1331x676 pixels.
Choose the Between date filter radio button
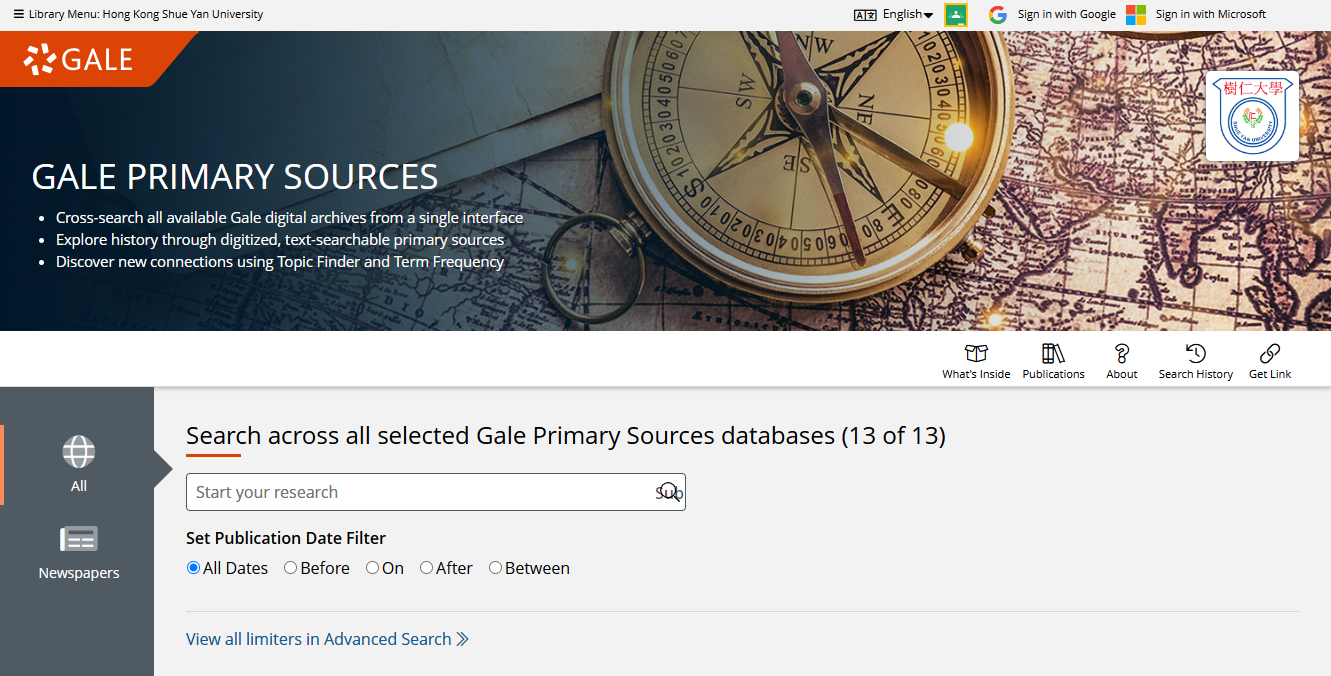click(495, 568)
